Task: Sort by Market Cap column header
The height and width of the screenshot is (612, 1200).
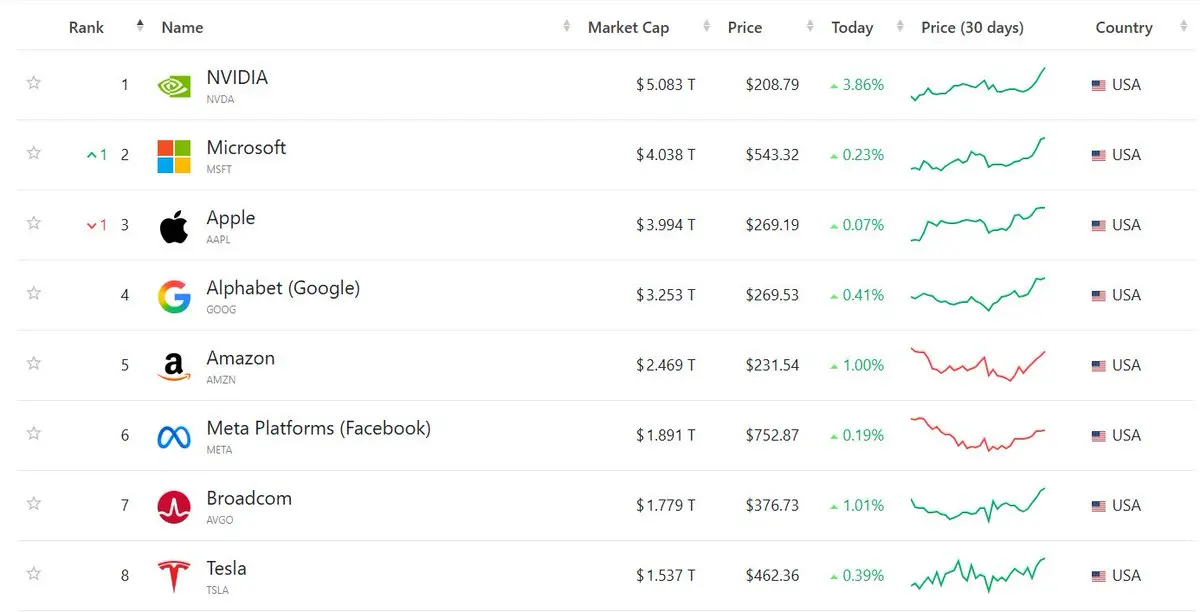Action: coord(628,27)
